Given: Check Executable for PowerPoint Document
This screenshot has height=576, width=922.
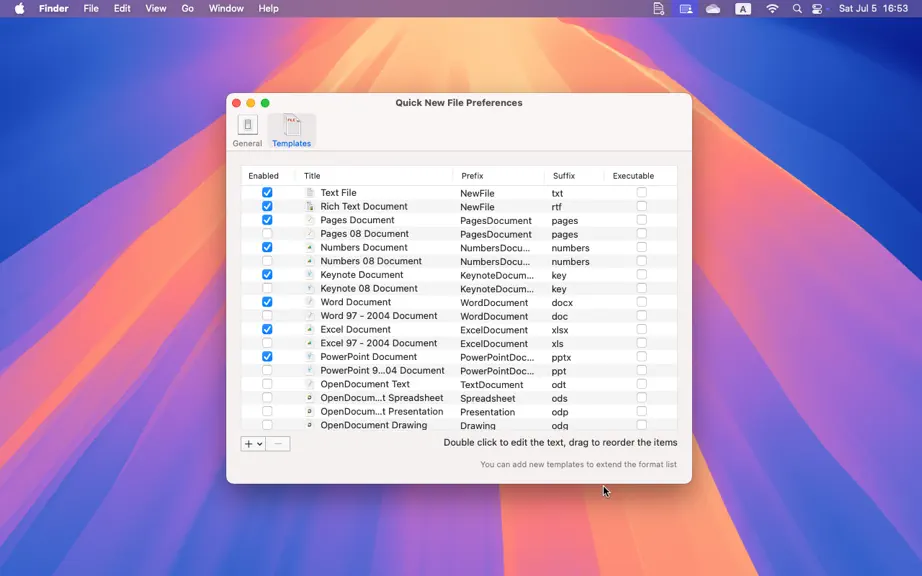Looking at the screenshot, I should tap(642, 357).
